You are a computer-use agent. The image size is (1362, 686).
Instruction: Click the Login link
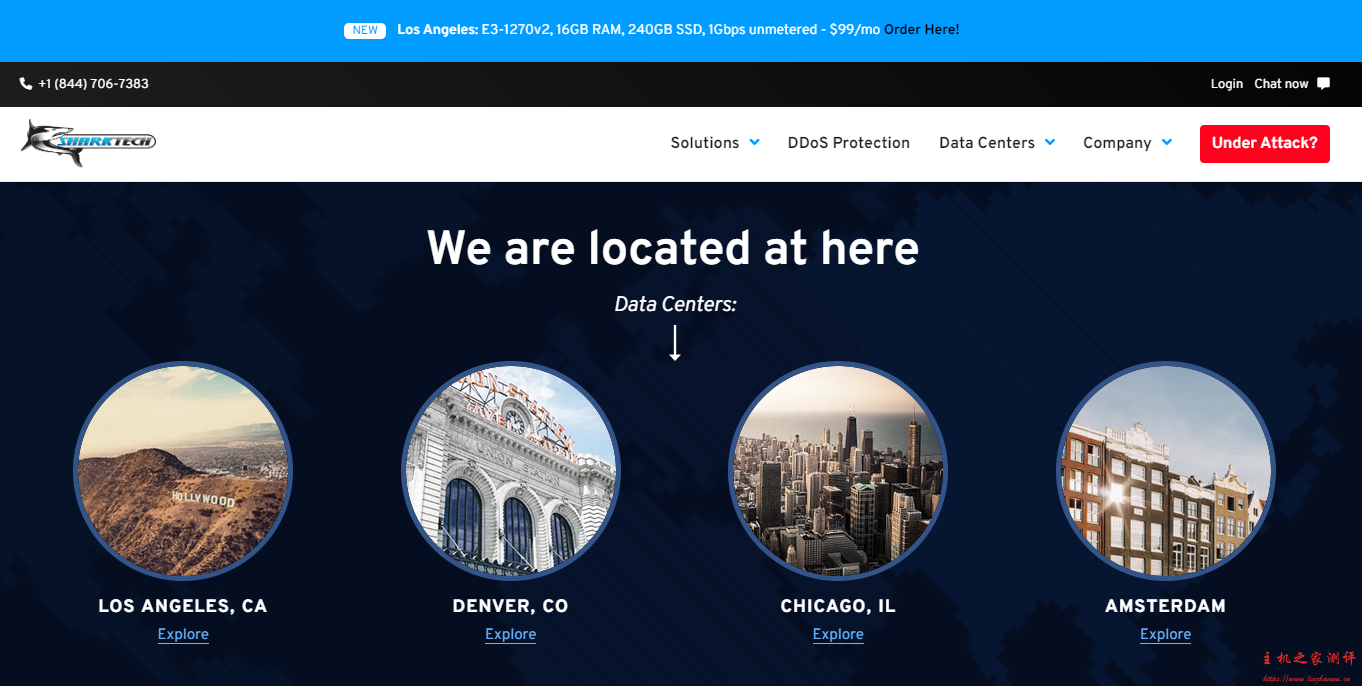[1226, 84]
